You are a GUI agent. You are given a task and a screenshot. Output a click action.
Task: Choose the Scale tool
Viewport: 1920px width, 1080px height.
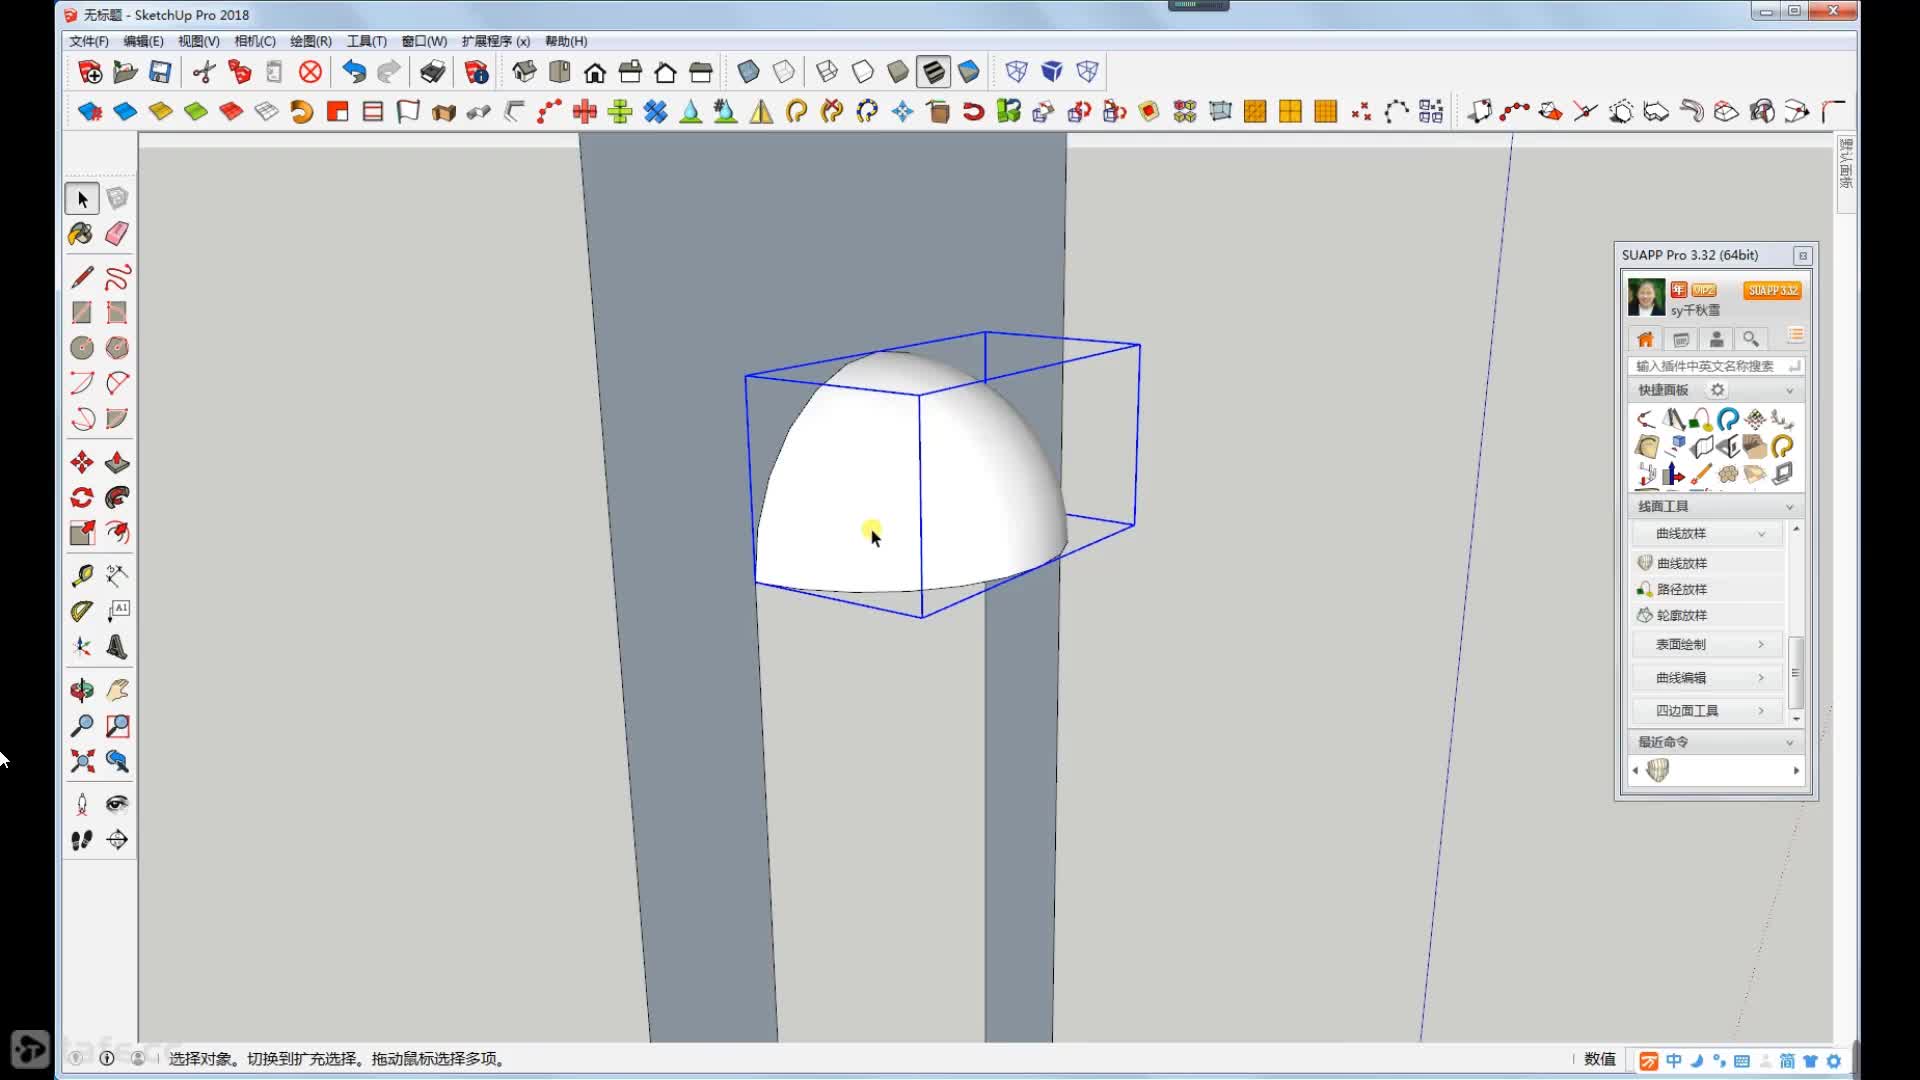tap(82, 533)
